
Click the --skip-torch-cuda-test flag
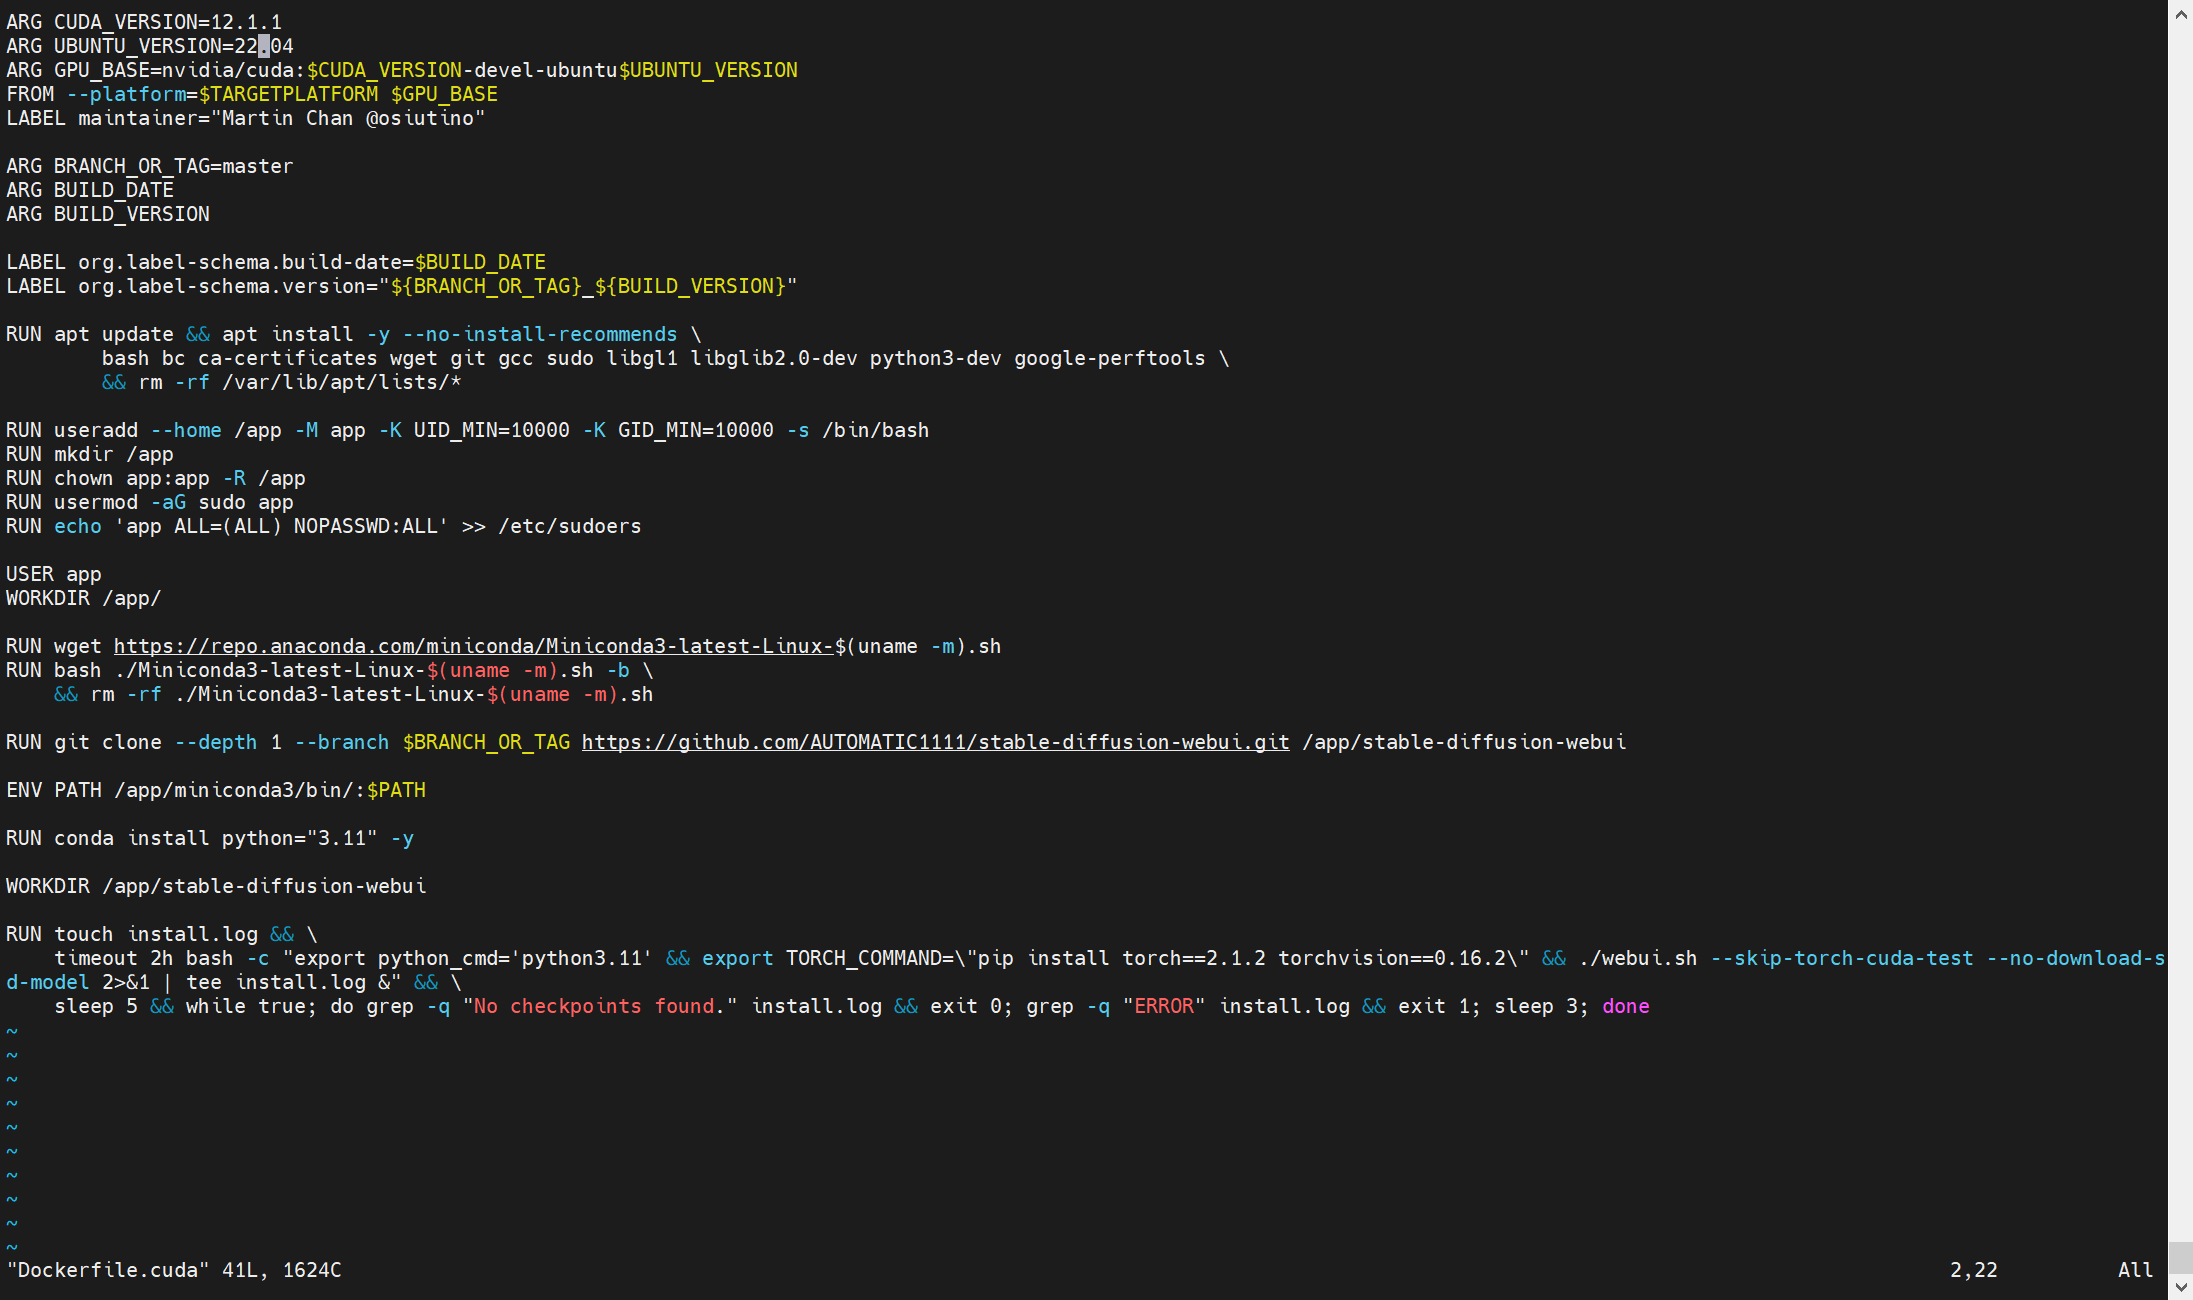(x=1842, y=958)
